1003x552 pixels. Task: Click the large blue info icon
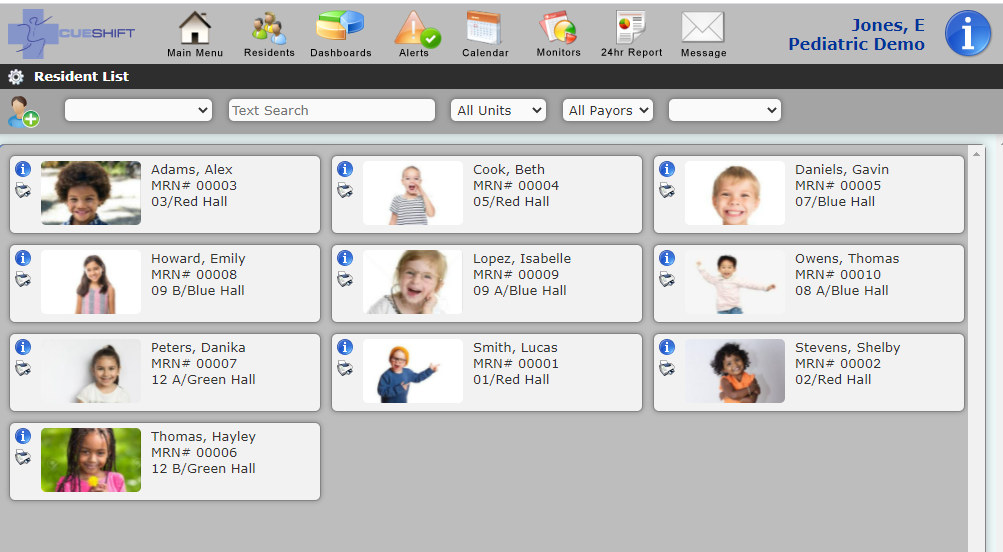tap(968, 33)
